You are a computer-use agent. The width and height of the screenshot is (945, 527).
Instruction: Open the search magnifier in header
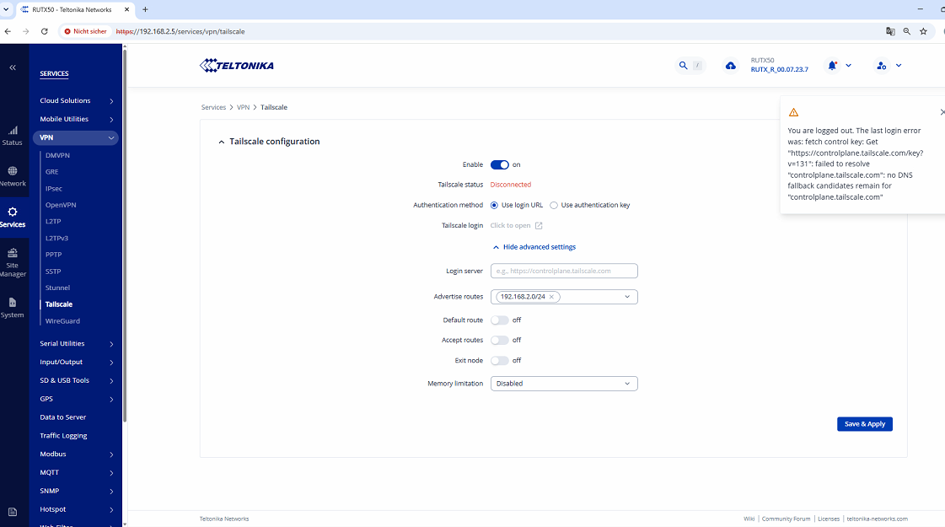pos(683,66)
